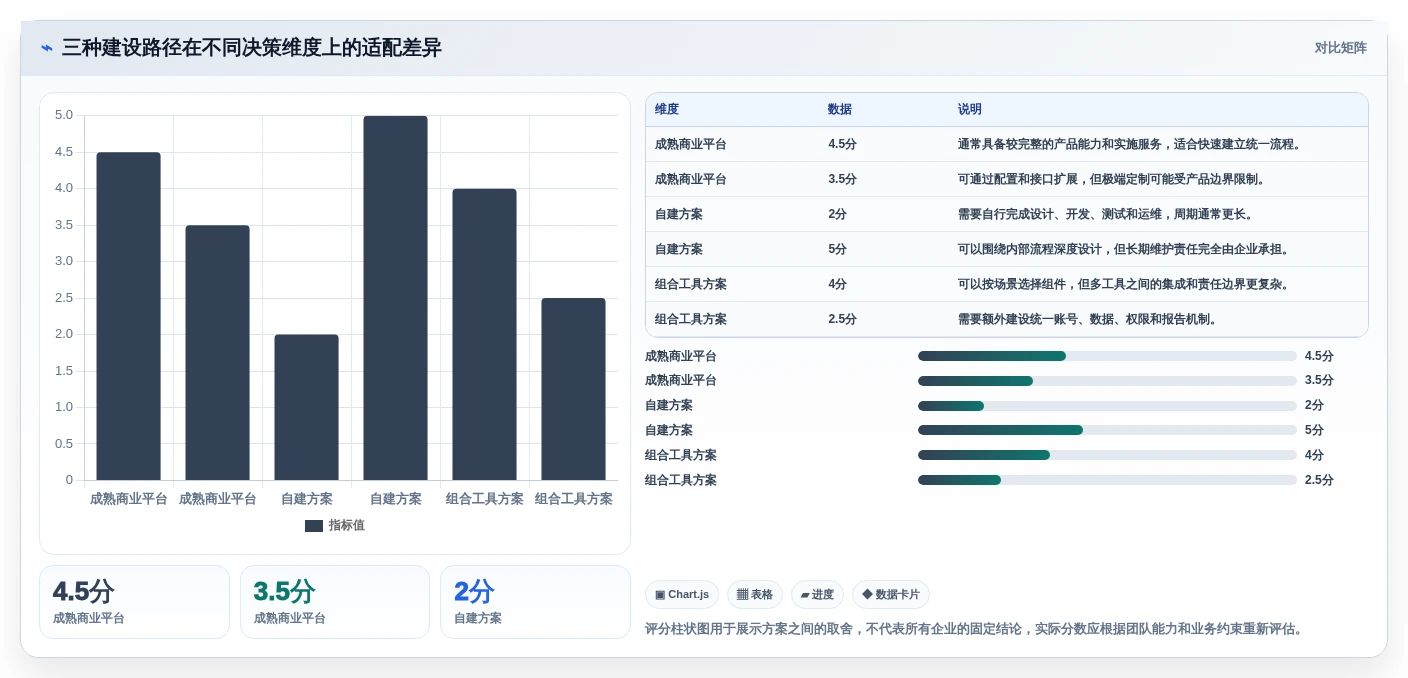Click the 4.5分 progress bar
The height and width of the screenshot is (678, 1408).
tap(1107, 356)
